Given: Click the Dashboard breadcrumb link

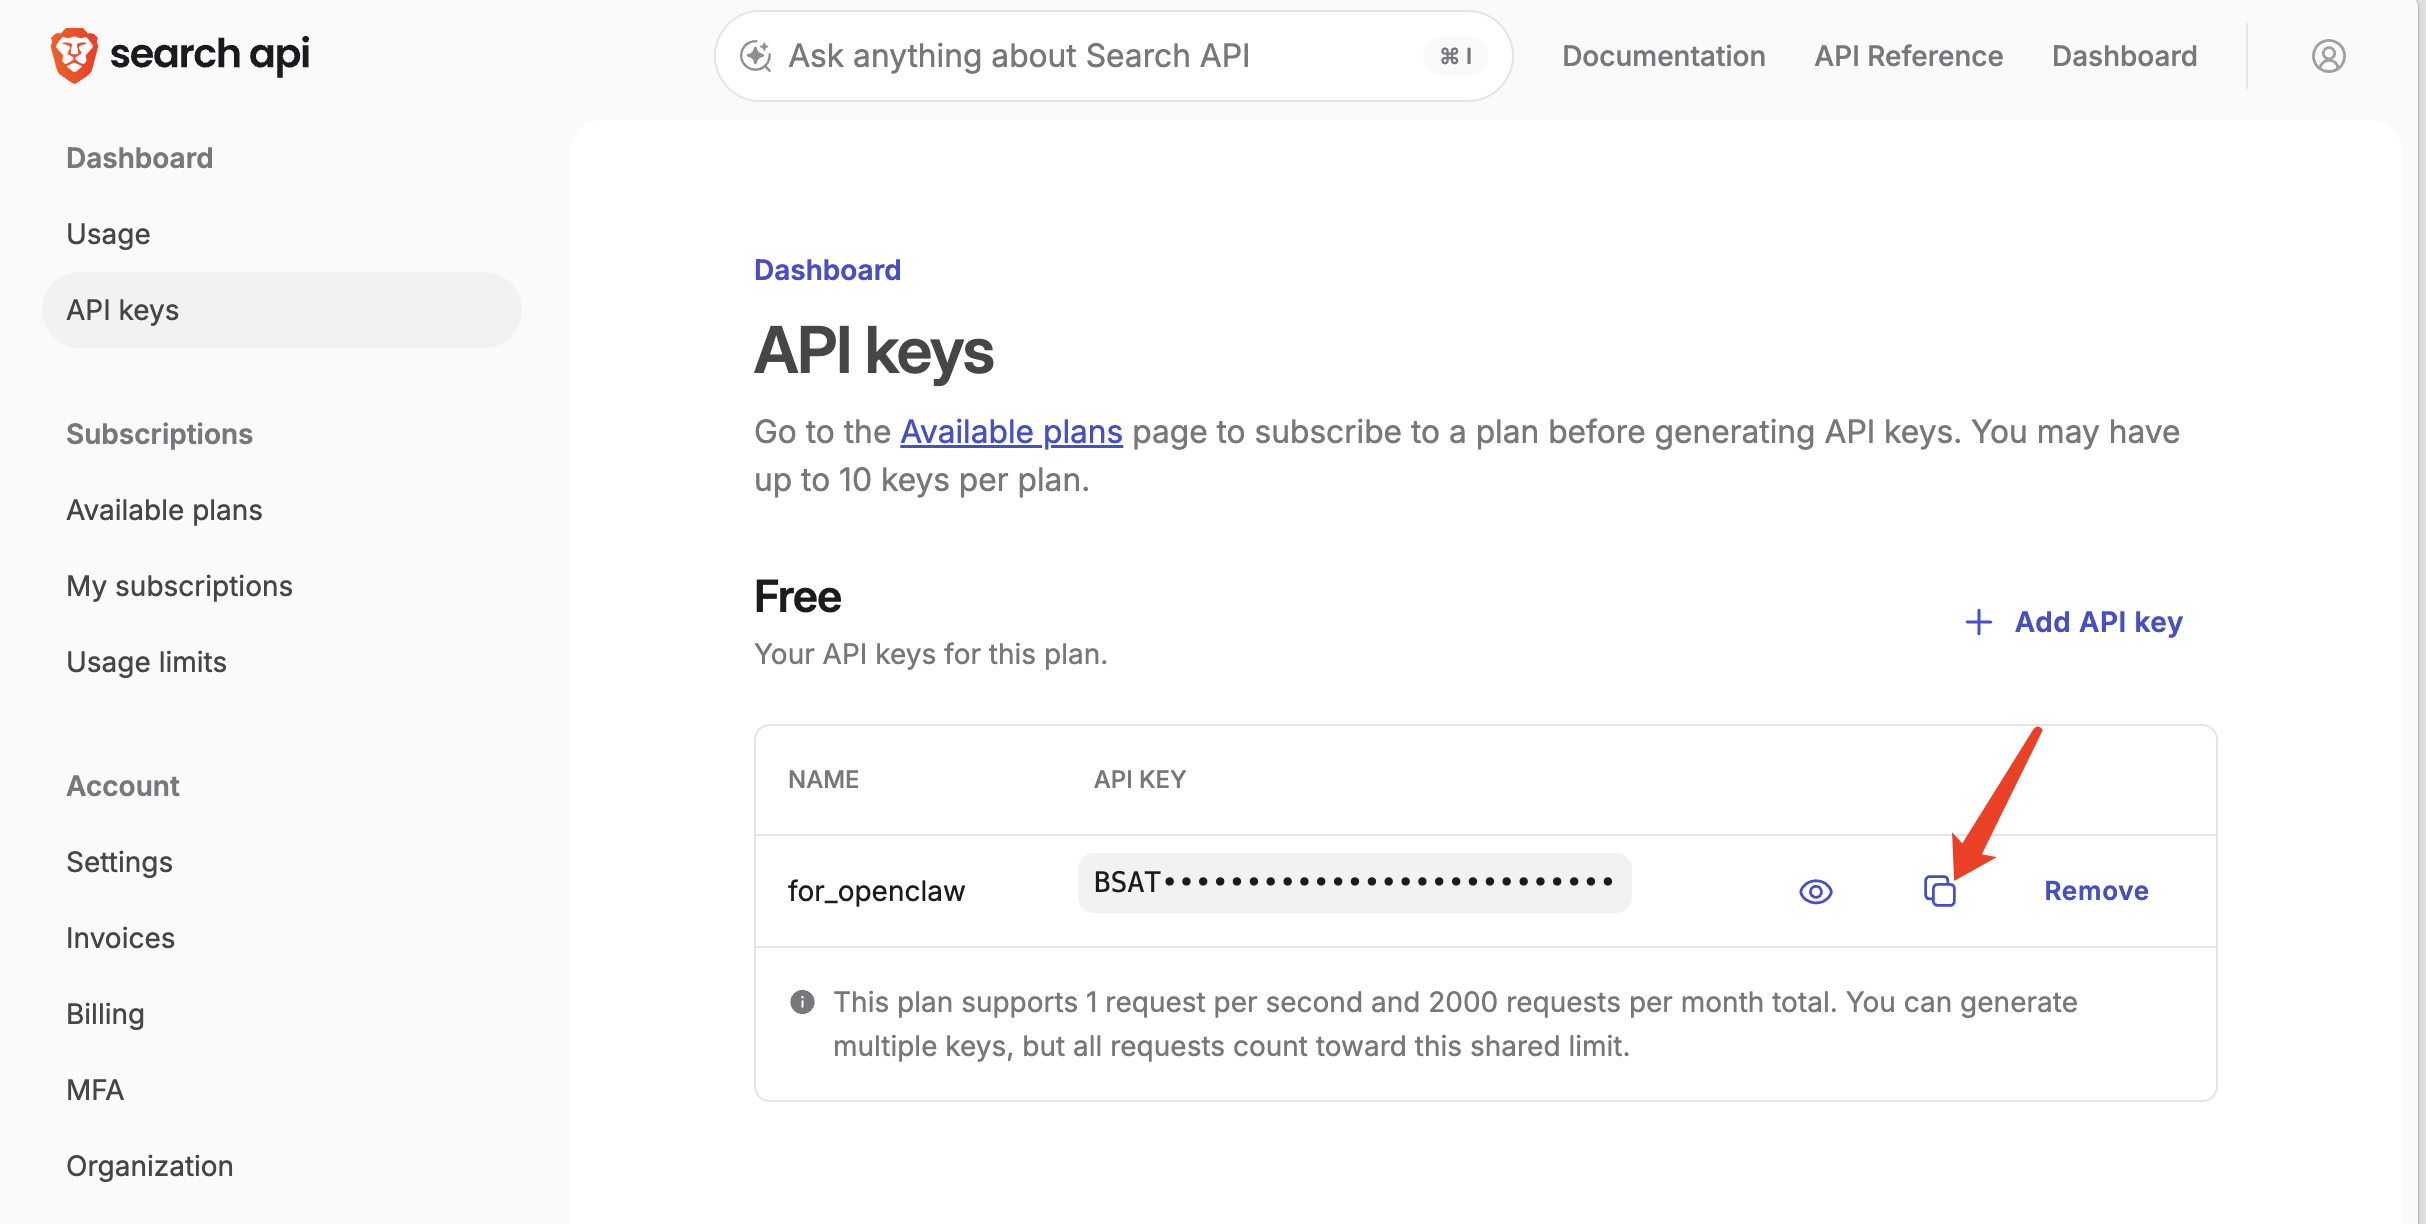Looking at the screenshot, I should tap(827, 270).
